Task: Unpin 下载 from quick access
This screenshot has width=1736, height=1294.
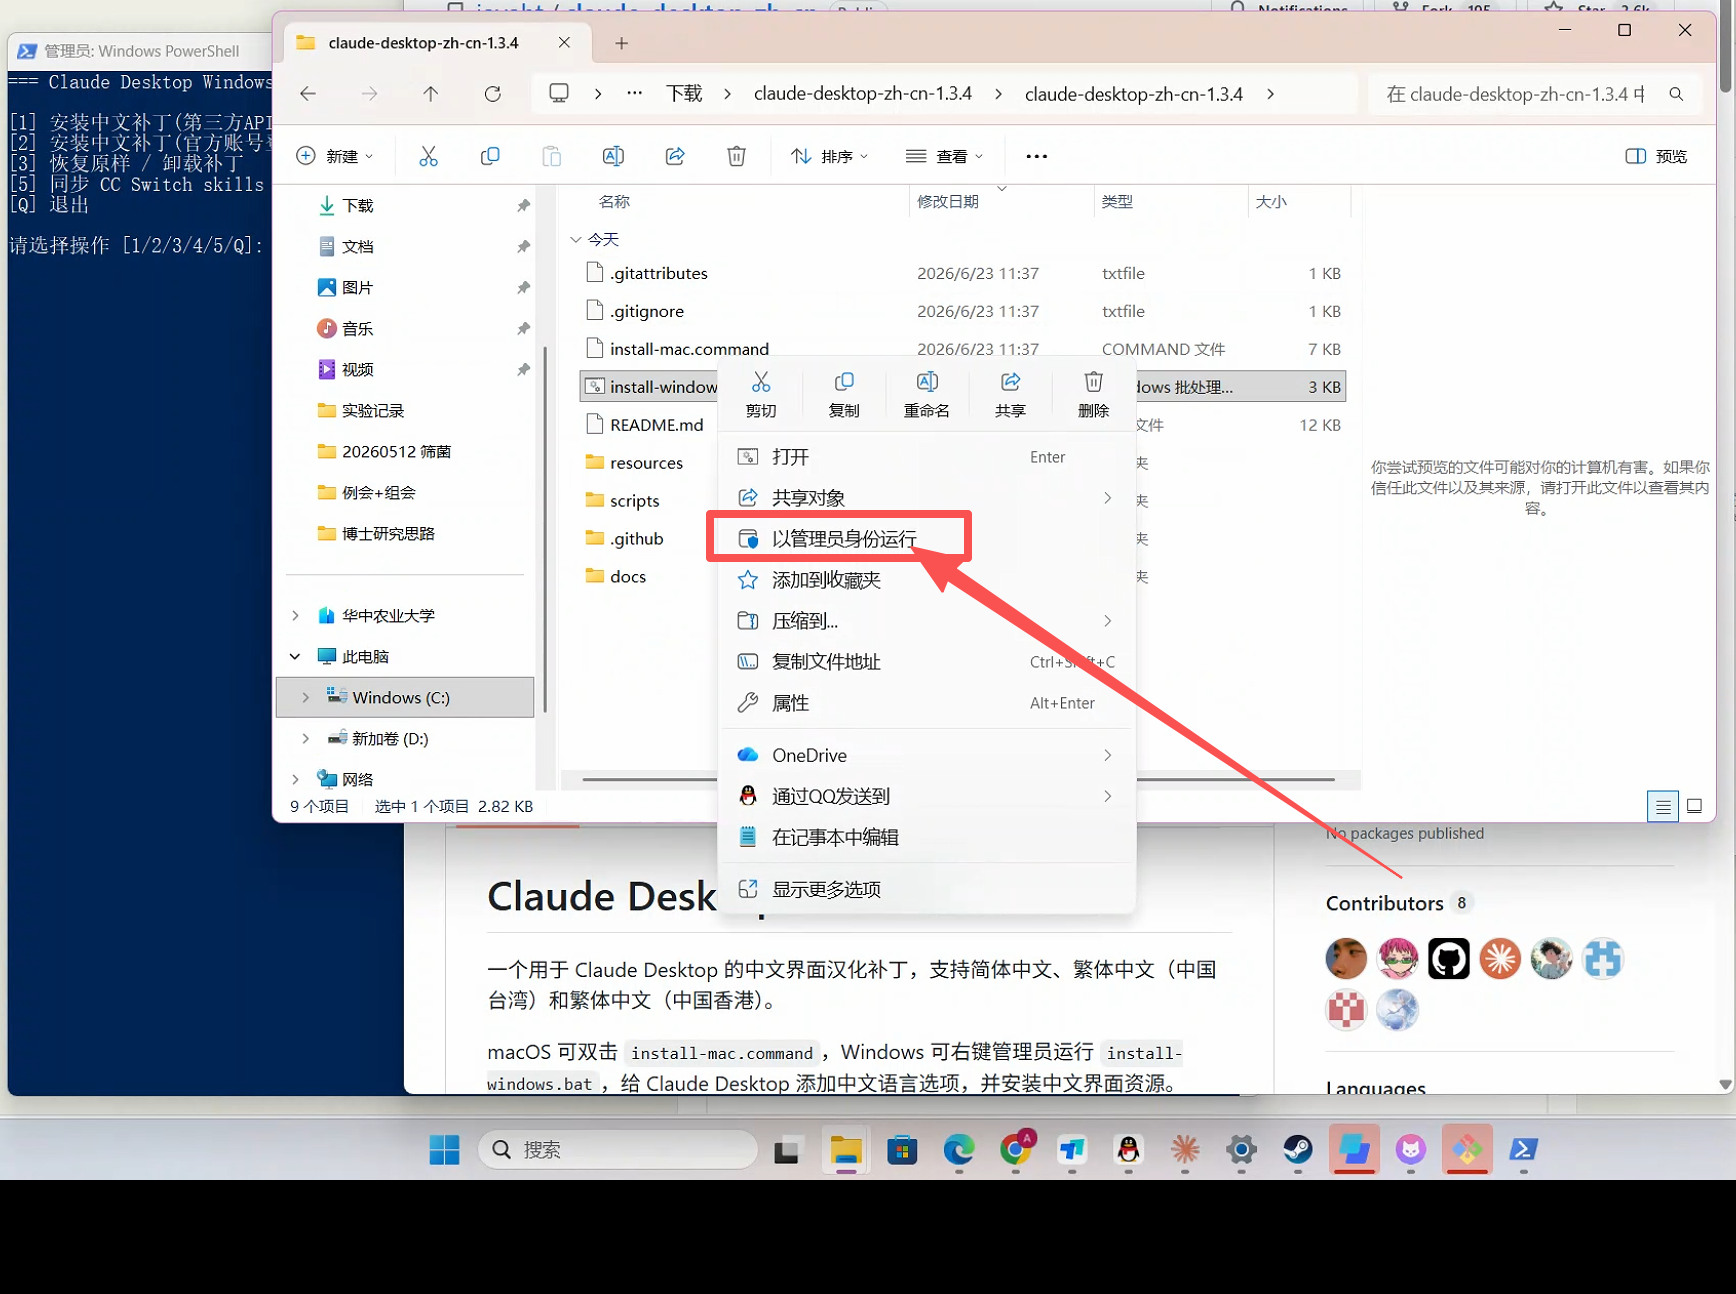Action: (523, 206)
